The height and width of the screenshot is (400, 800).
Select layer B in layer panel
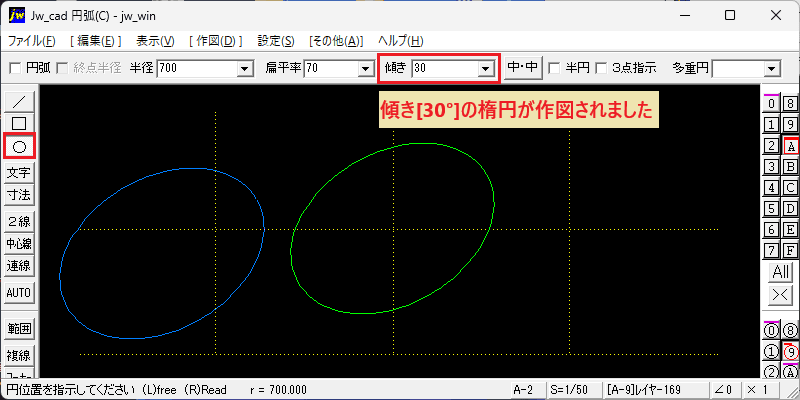(790, 166)
